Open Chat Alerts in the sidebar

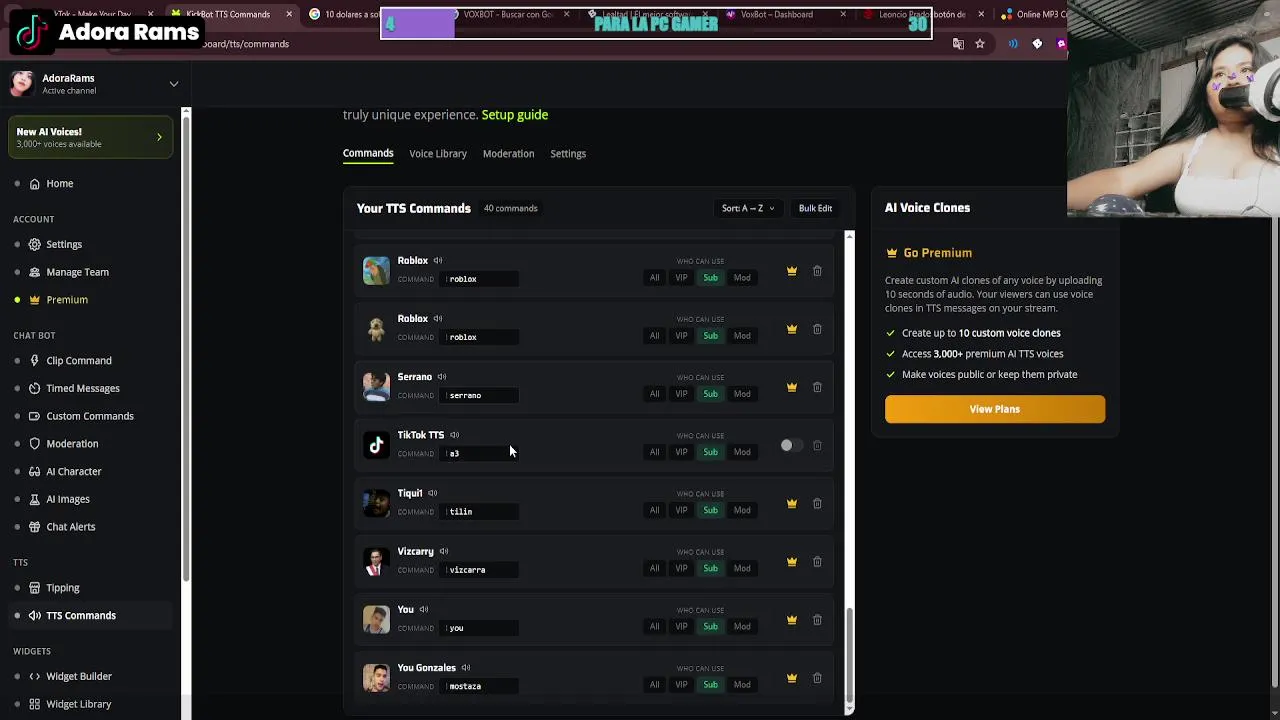pos(71,527)
